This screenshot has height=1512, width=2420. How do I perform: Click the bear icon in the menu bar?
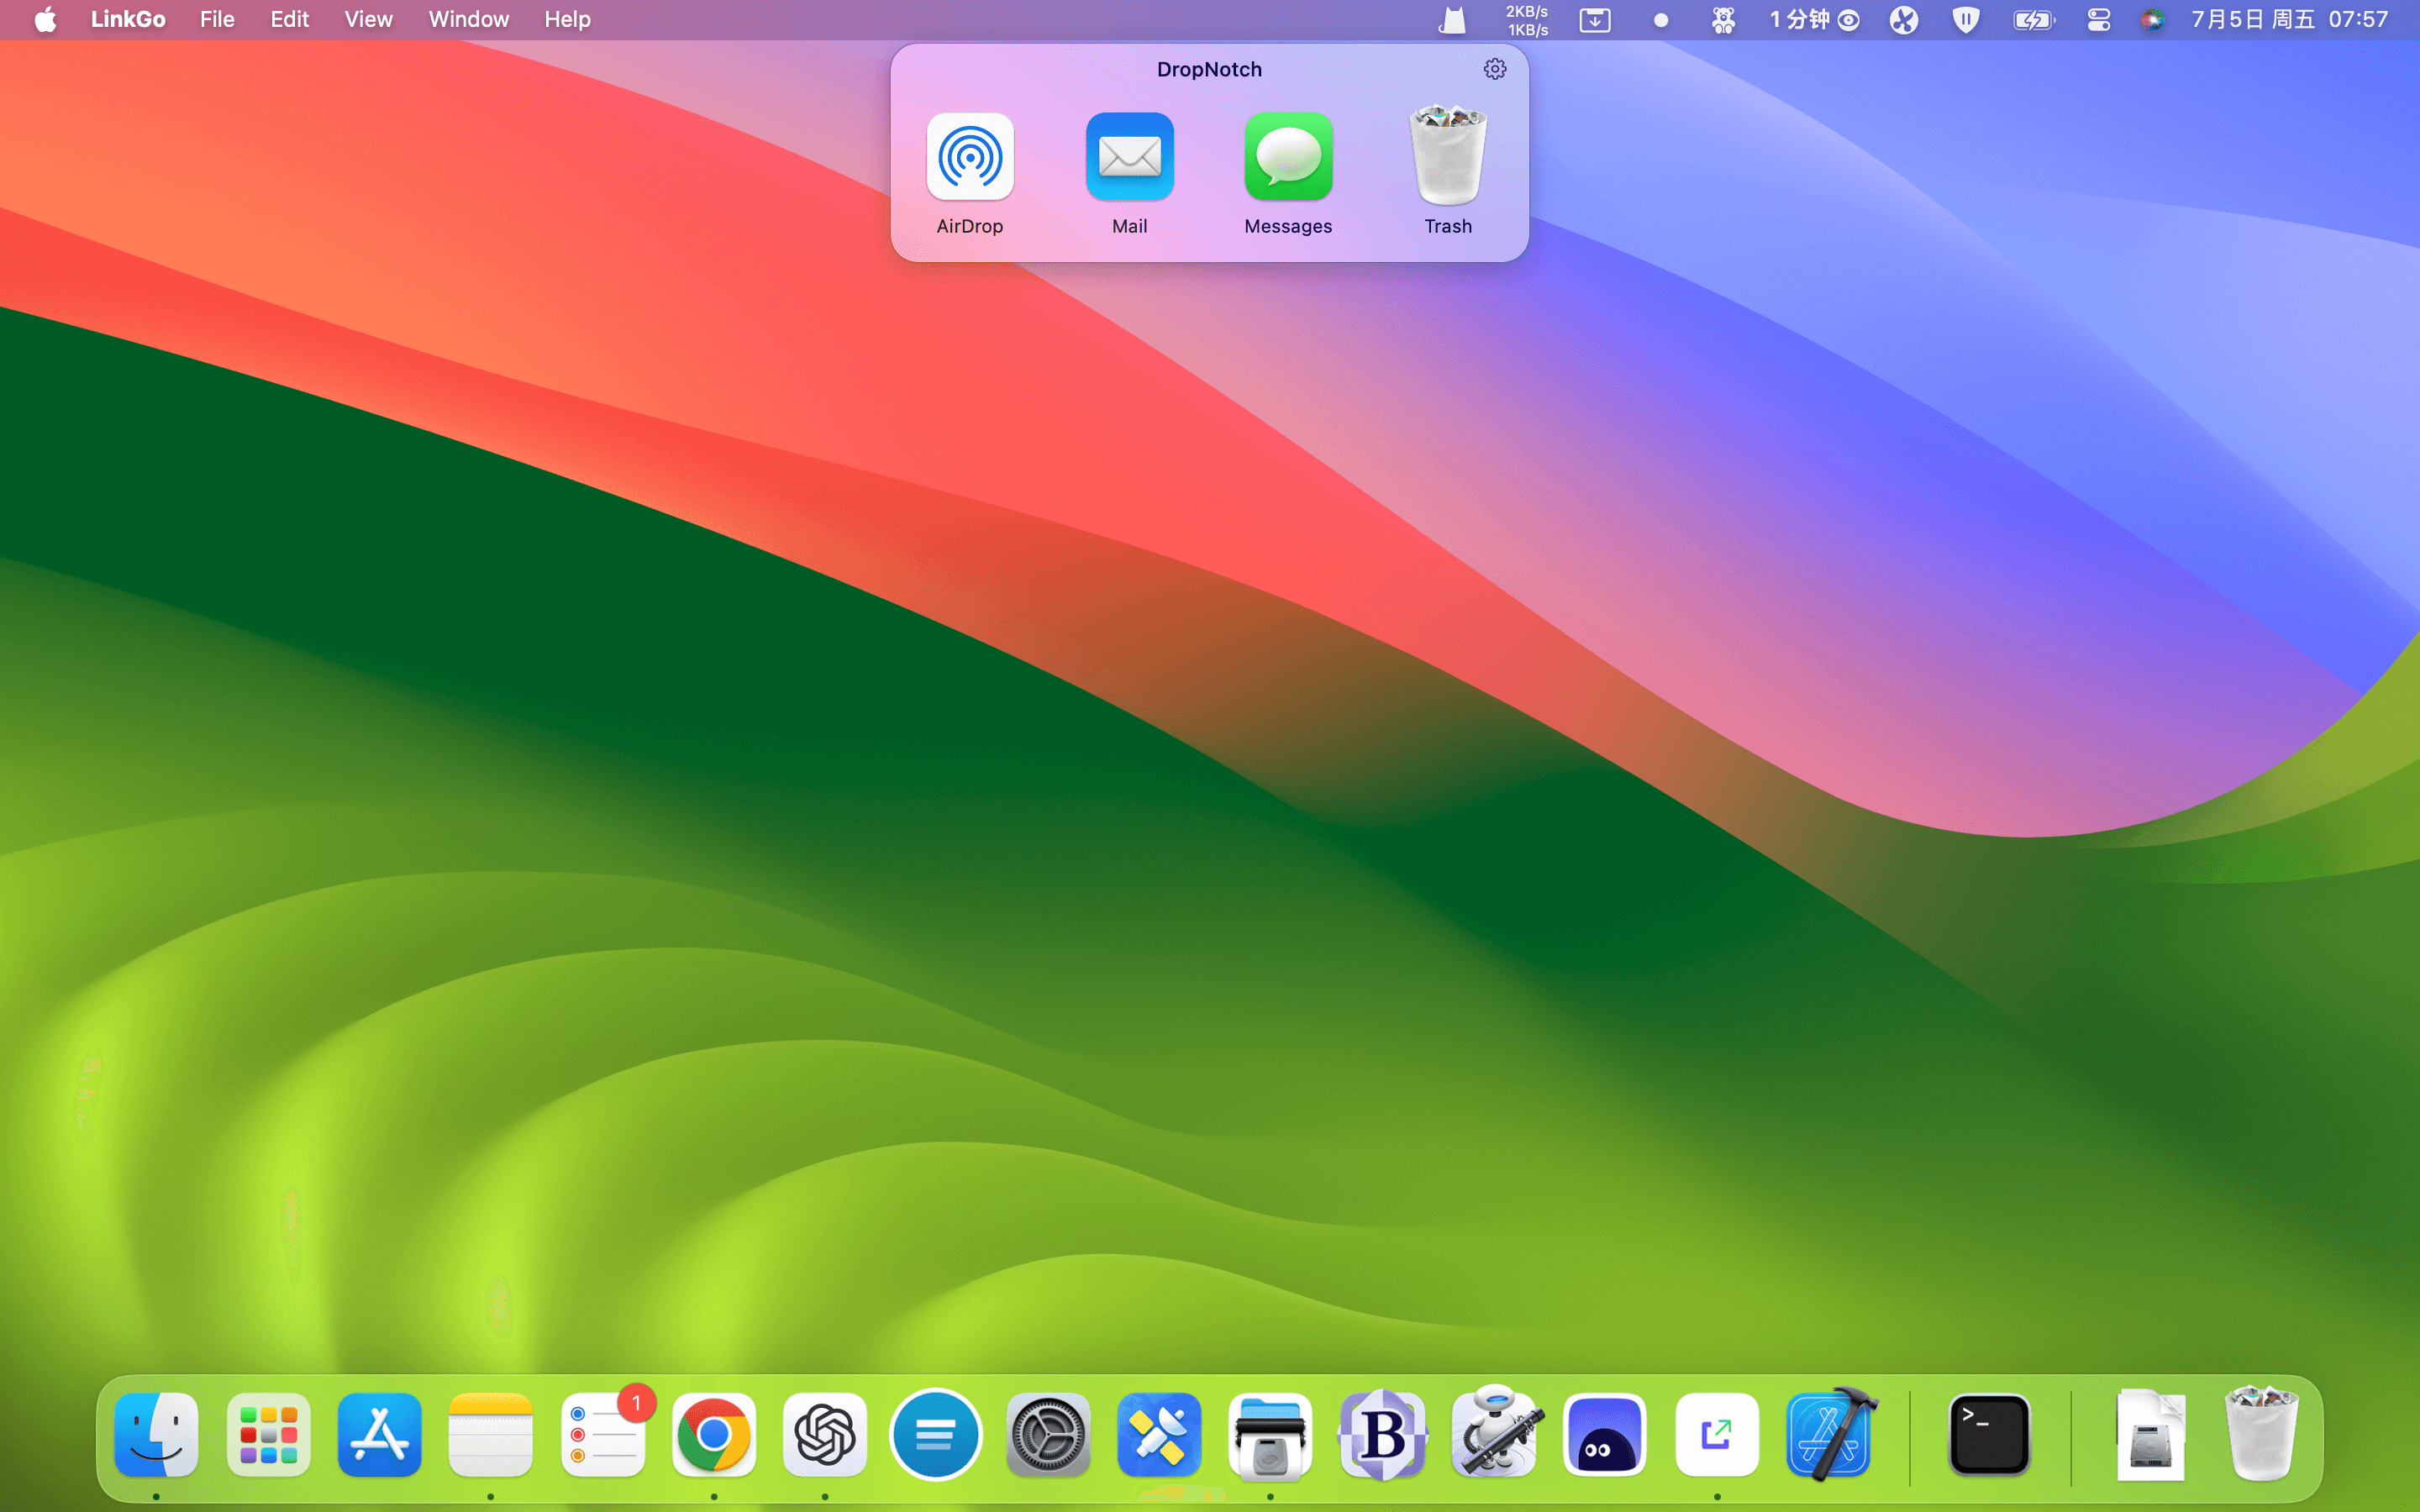coord(1723,20)
